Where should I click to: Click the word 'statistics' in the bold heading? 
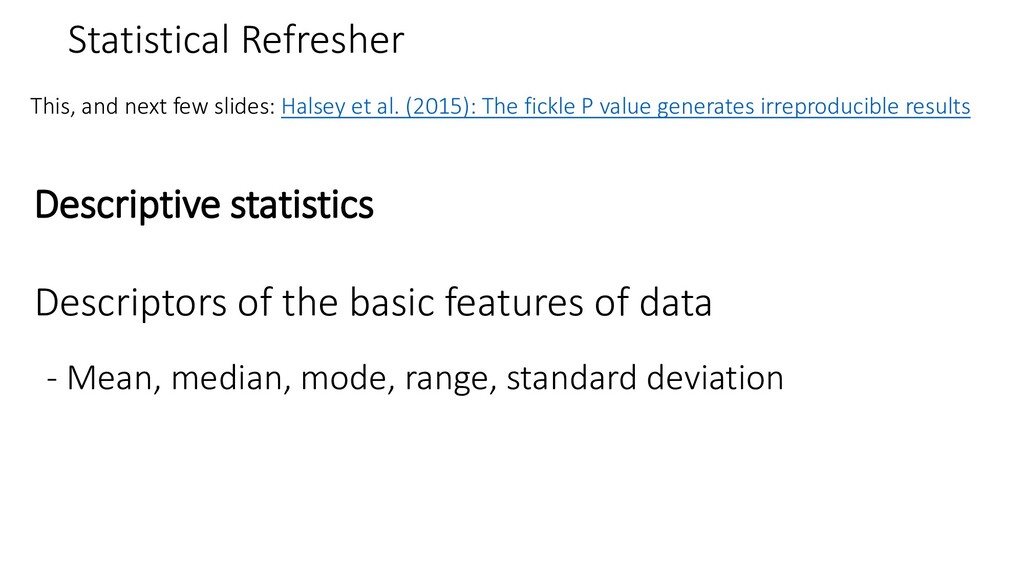pos(302,204)
